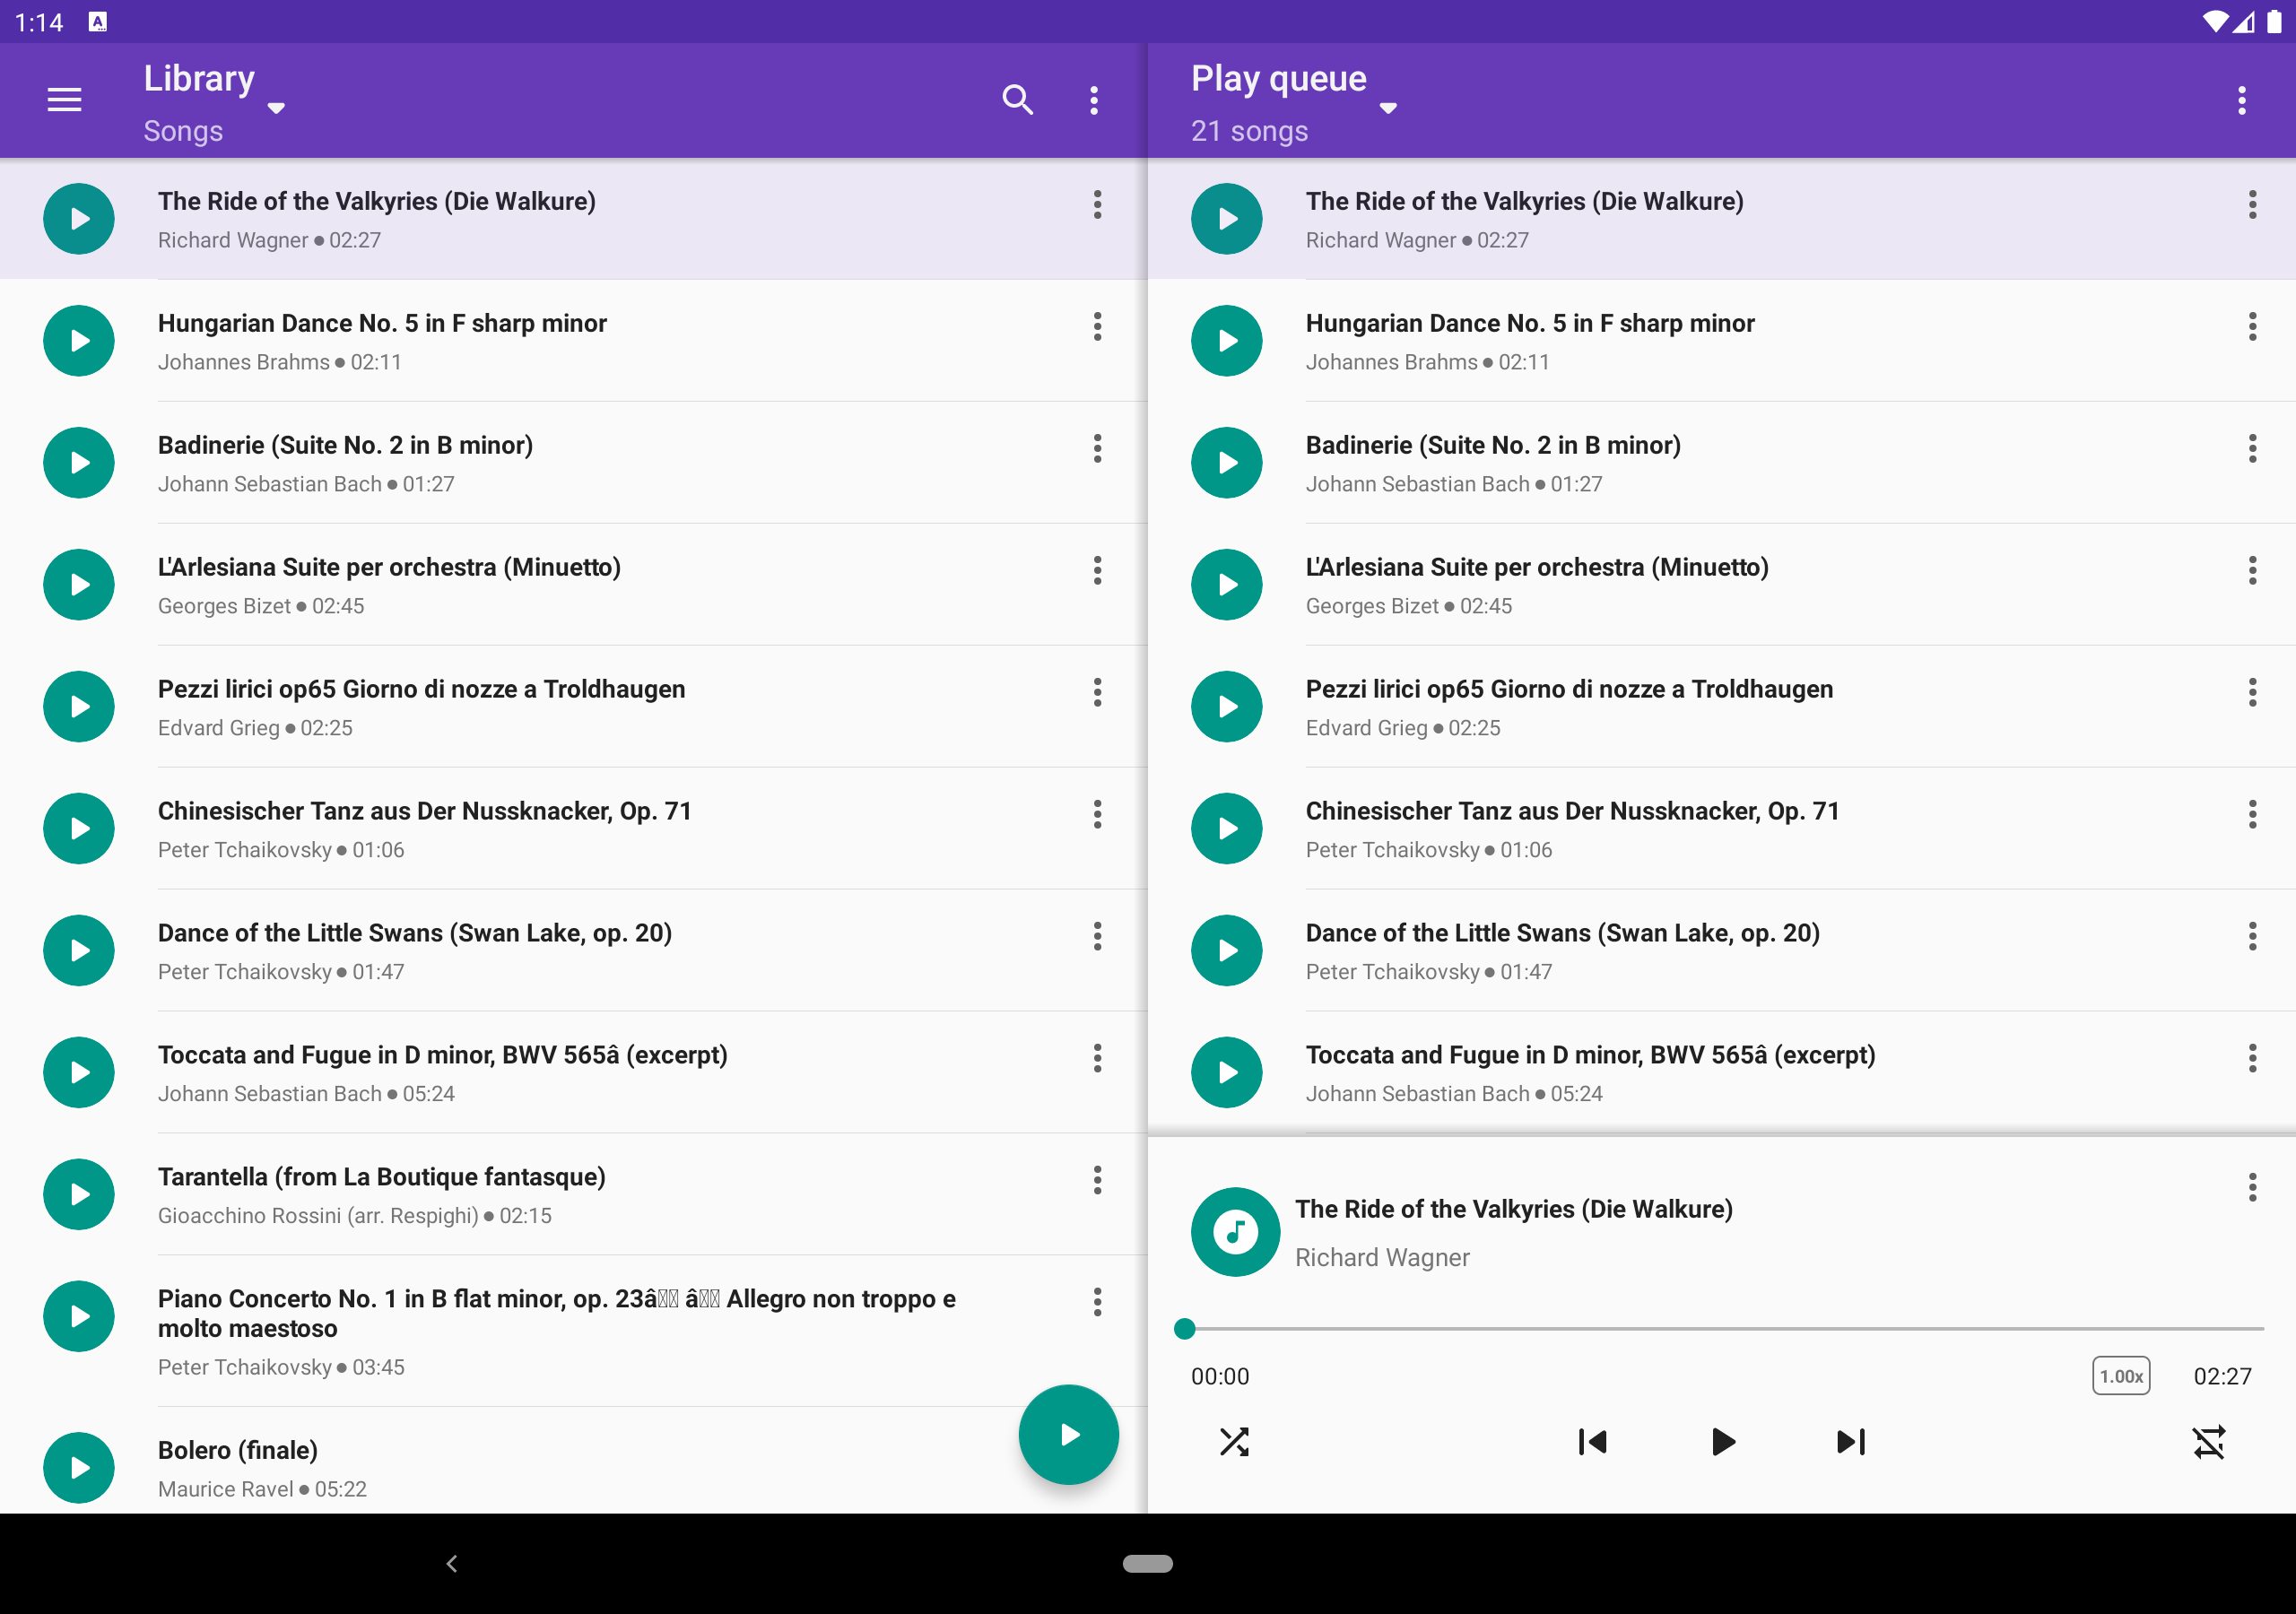Image resolution: width=2296 pixels, height=1614 pixels.
Task: Open Play queue toolbar overflow menu
Action: [2241, 100]
